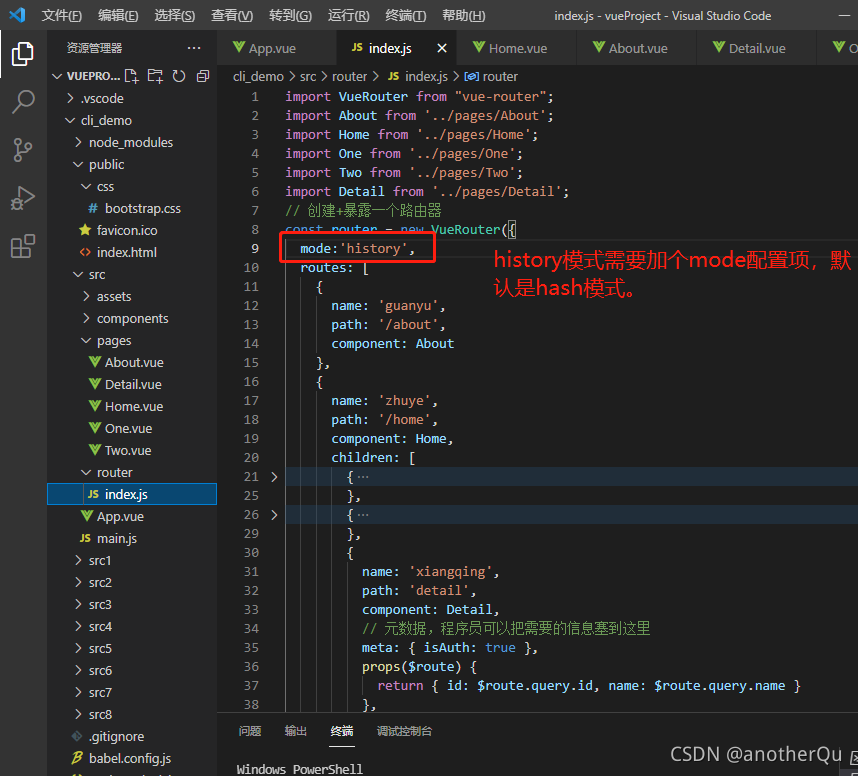The width and height of the screenshot is (858, 776).
Task: Collapse the src folder
Action: tap(78, 274)
